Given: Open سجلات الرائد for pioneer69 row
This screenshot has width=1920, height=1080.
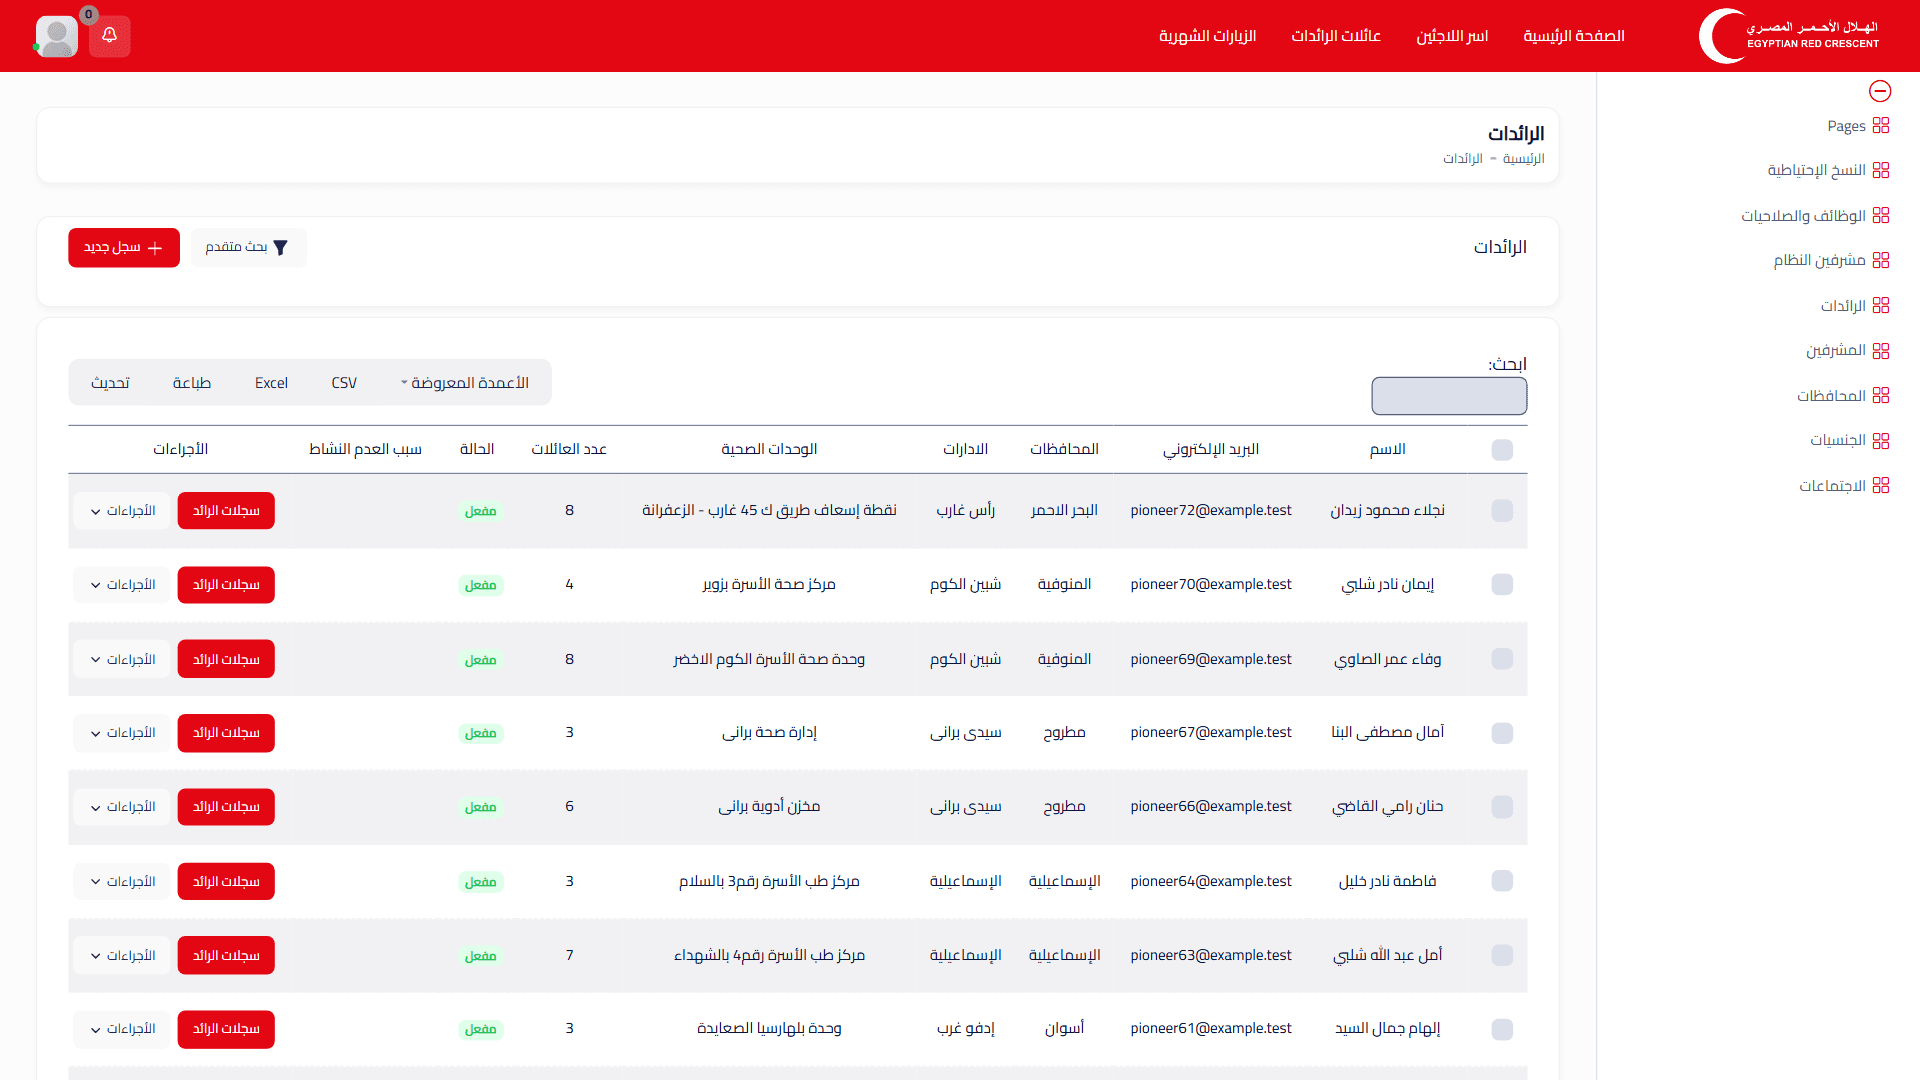Looking at the screenshot, I should coord(226,659).
